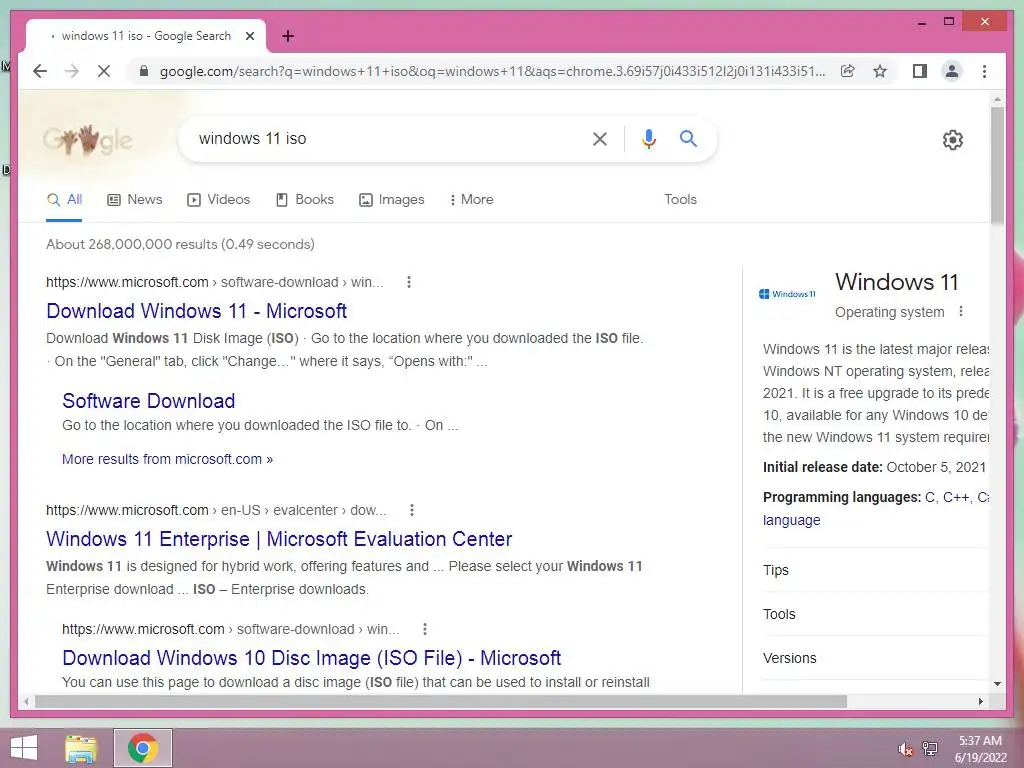This screenshot has height=768, width=1024.
Task: Clear the search box with X
Action: (x=600, y=138)
